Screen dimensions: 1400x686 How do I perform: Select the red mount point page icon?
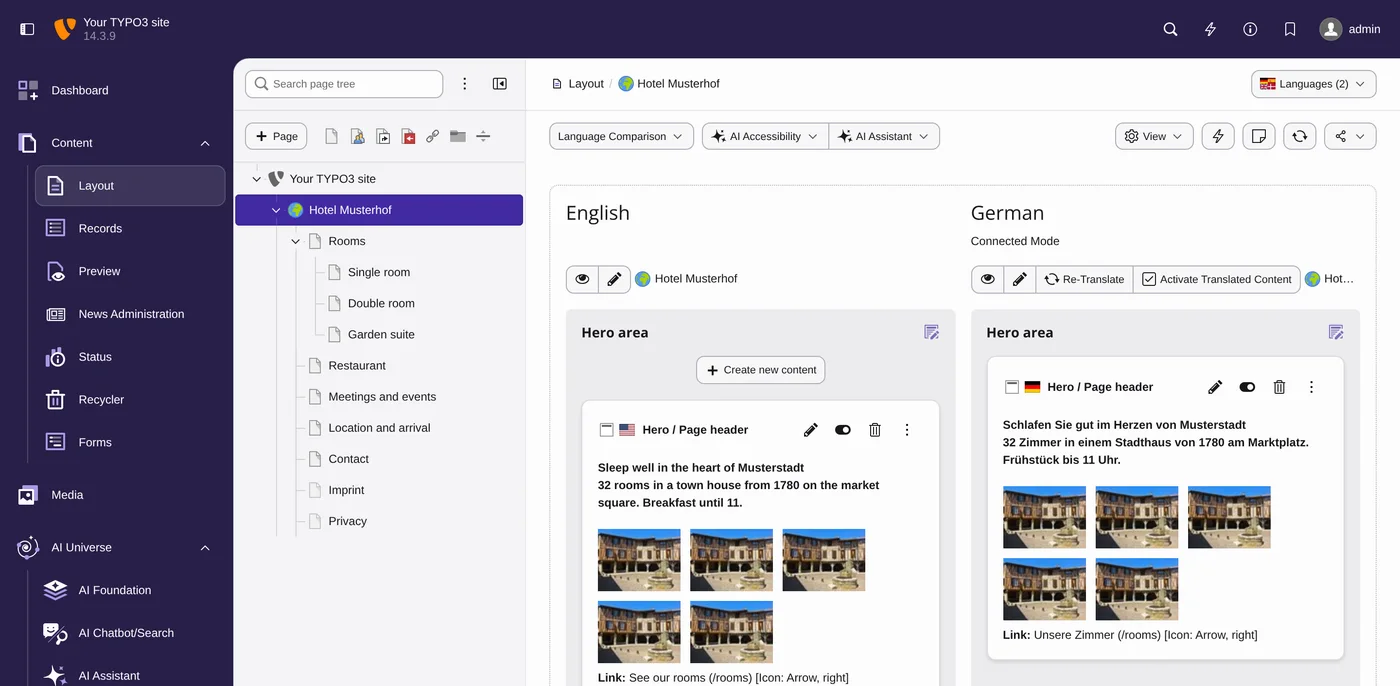[x=408, y=136]
